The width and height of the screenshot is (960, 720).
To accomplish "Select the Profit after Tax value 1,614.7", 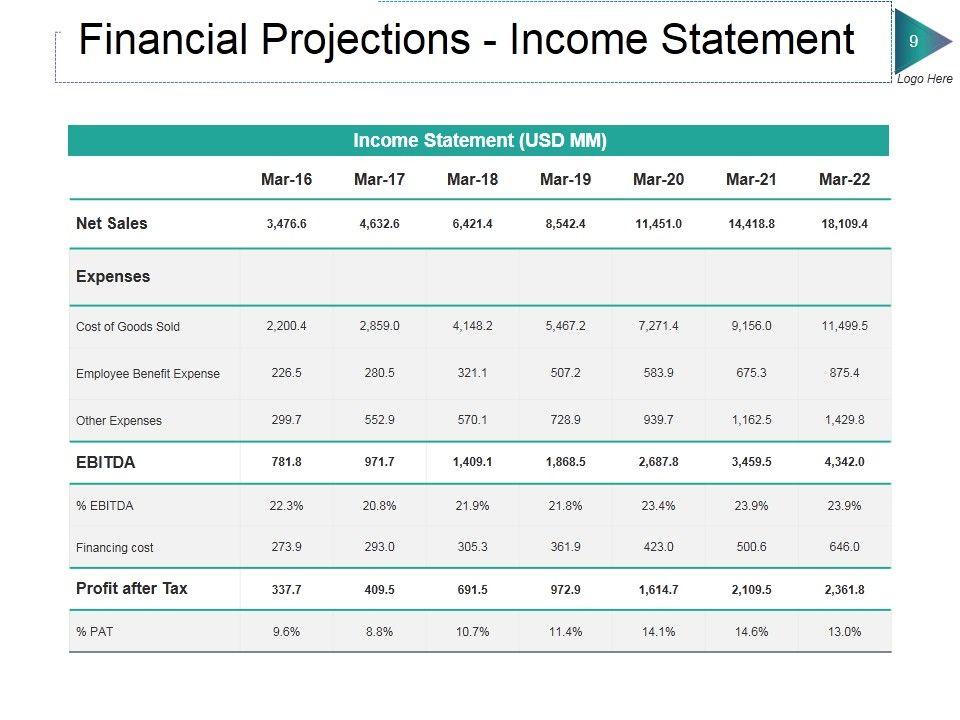I will pos(658,590).
